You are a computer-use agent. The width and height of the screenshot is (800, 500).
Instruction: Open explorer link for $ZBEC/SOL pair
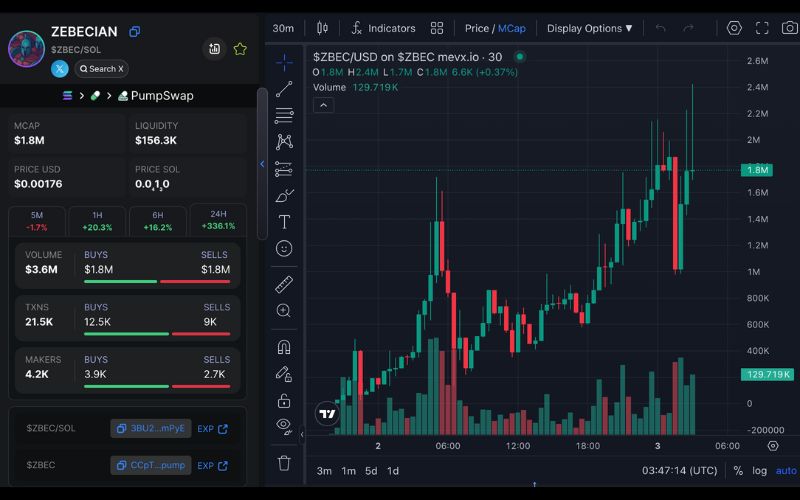[212, 429]
